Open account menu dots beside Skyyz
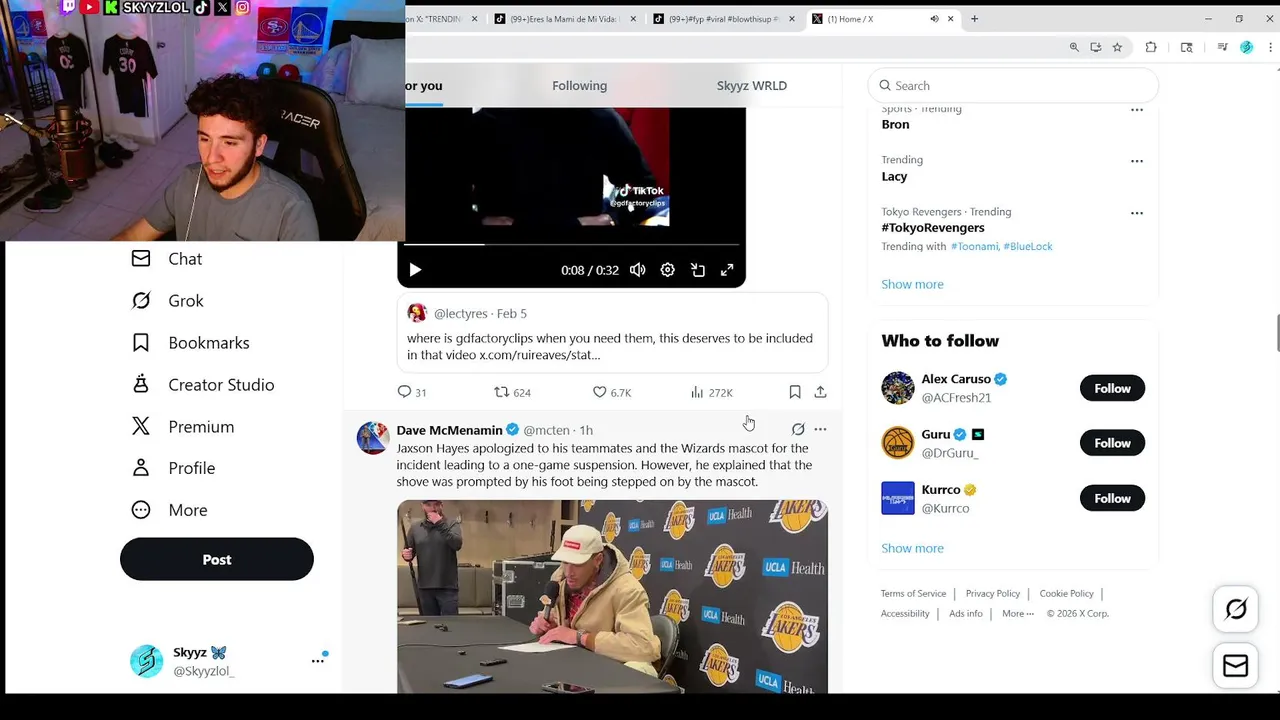Image resolution: width=1280 pixels, height=720 pixels. (318, 661)
